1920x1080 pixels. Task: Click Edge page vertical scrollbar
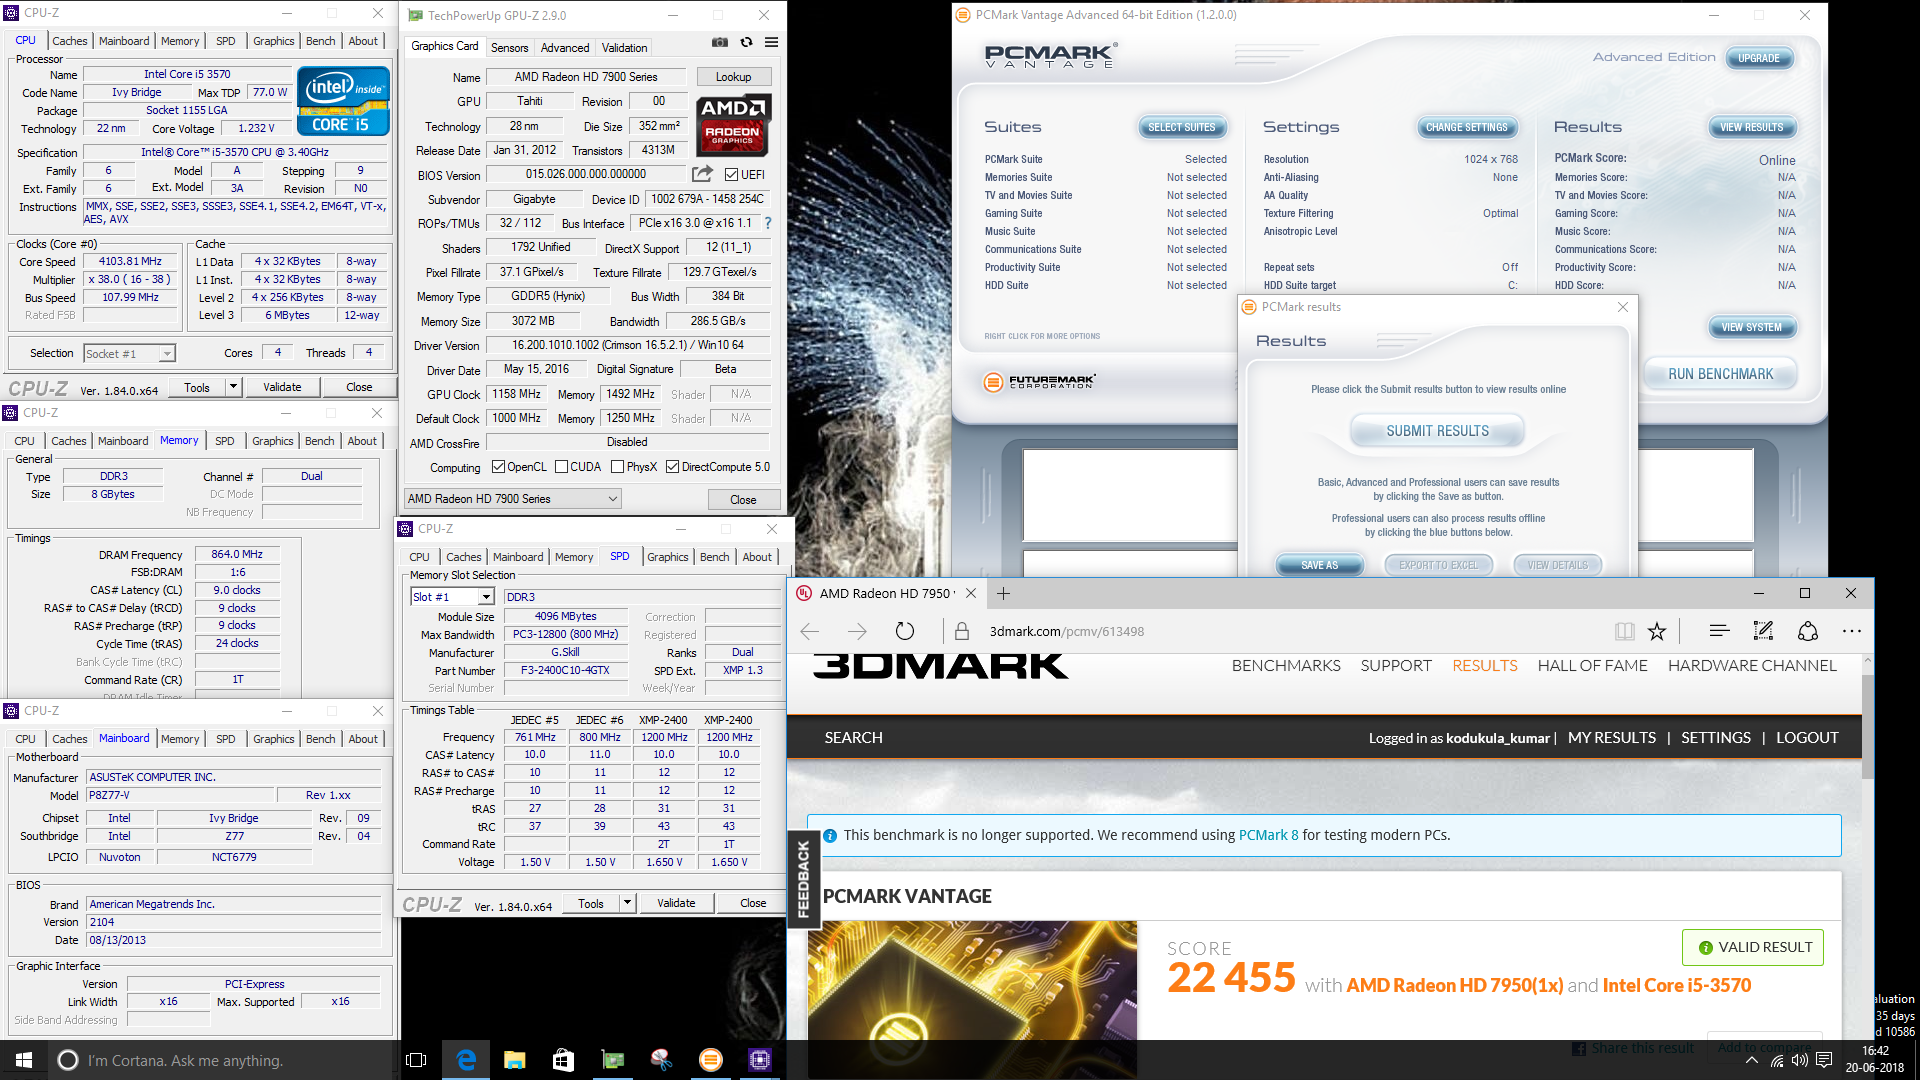[x=1867, y=727]
